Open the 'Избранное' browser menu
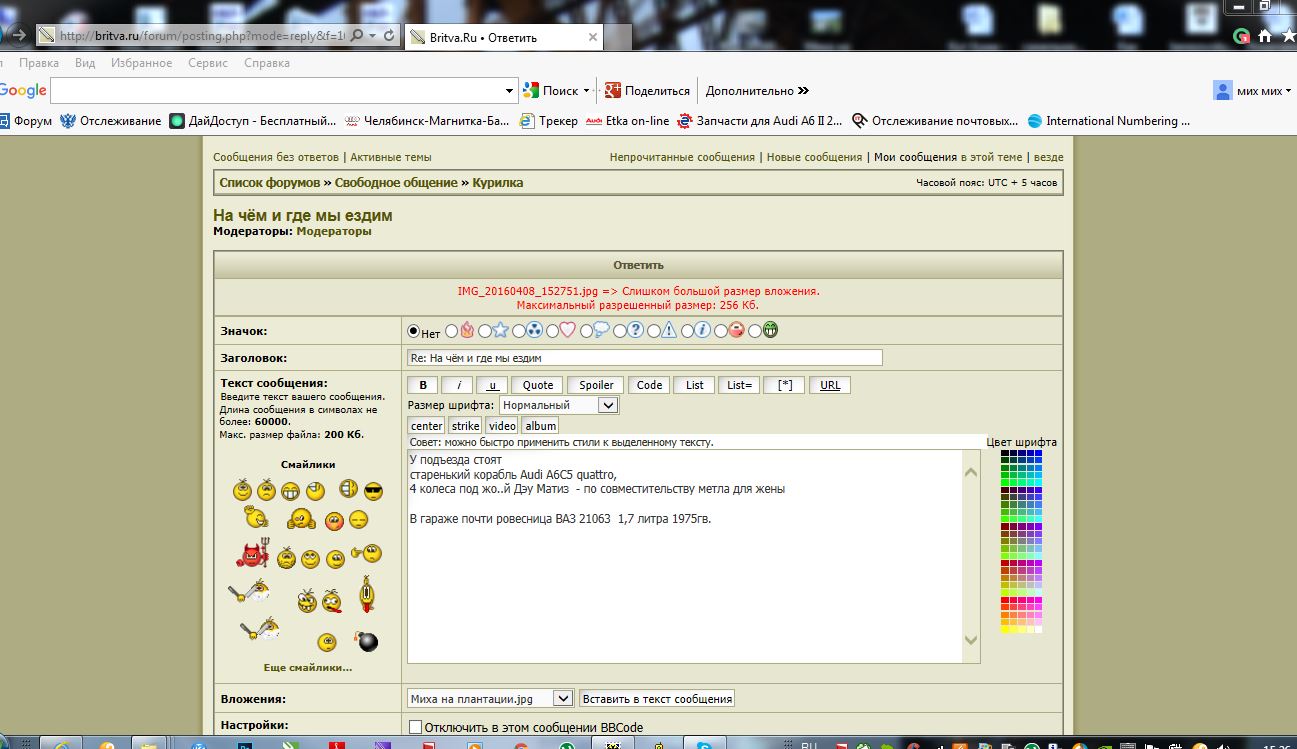The image size is (1297, 749). [x=142, y=63]
